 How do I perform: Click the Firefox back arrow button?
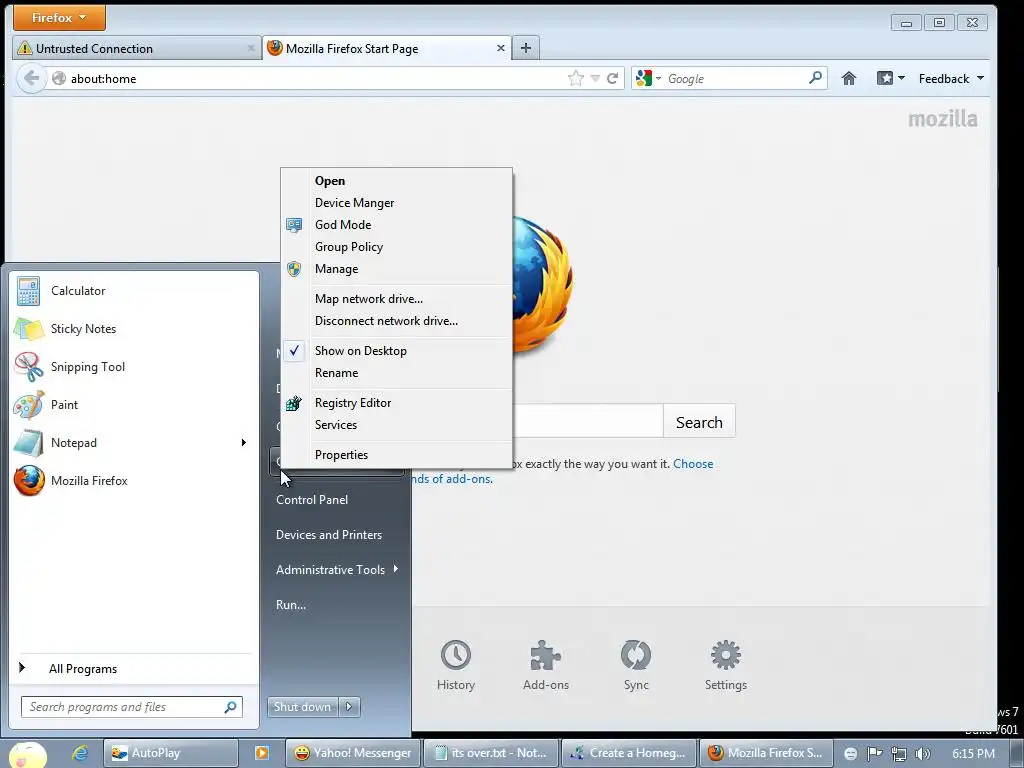click(x=31, y=78)
